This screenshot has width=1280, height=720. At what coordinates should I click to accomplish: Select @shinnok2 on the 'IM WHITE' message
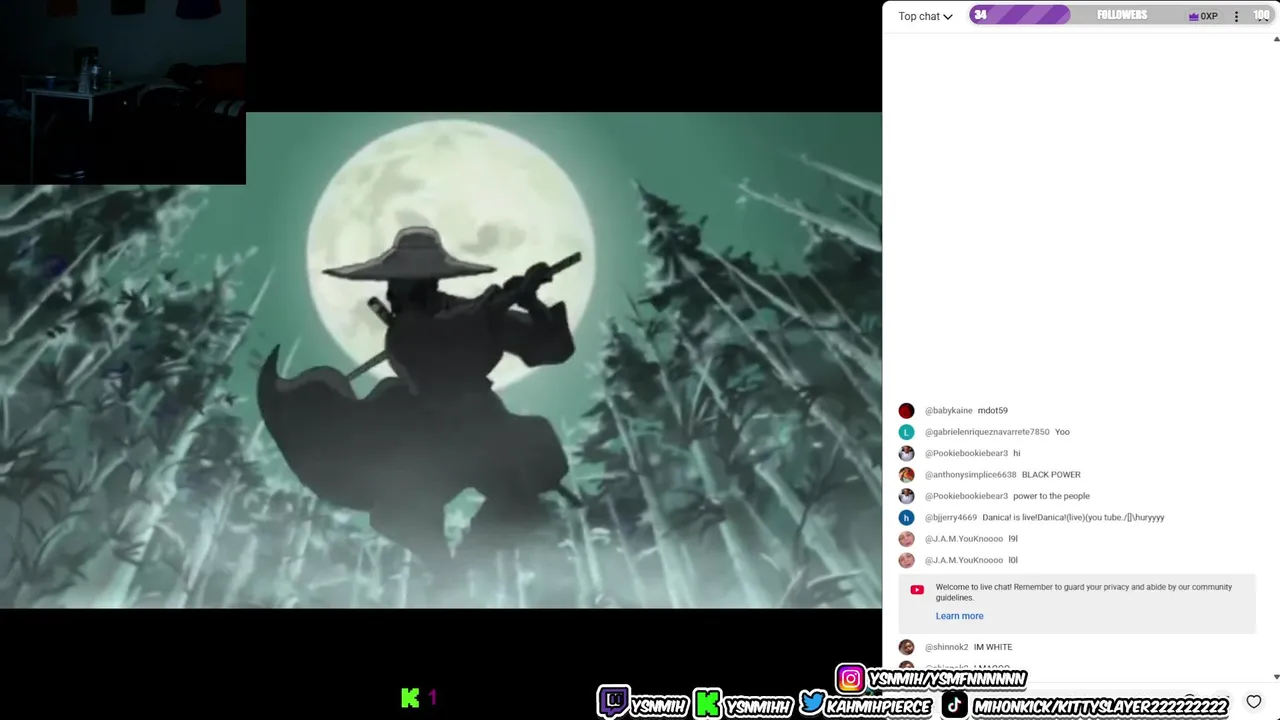[x=946, y=647]
